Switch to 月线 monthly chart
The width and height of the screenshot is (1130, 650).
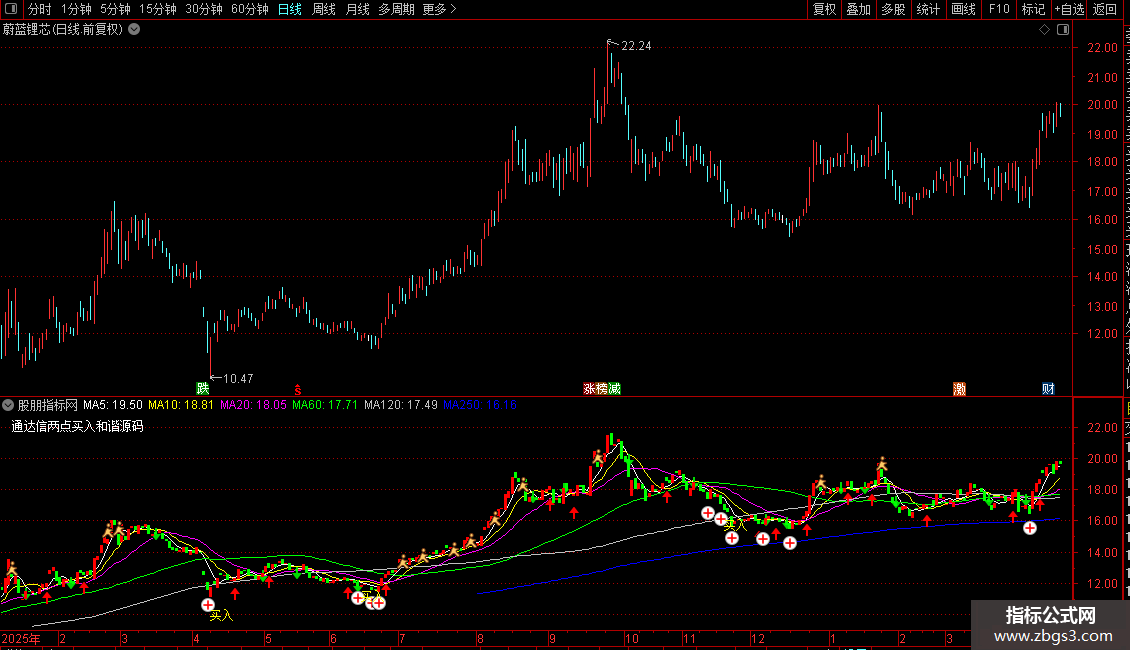click(357, 9)
